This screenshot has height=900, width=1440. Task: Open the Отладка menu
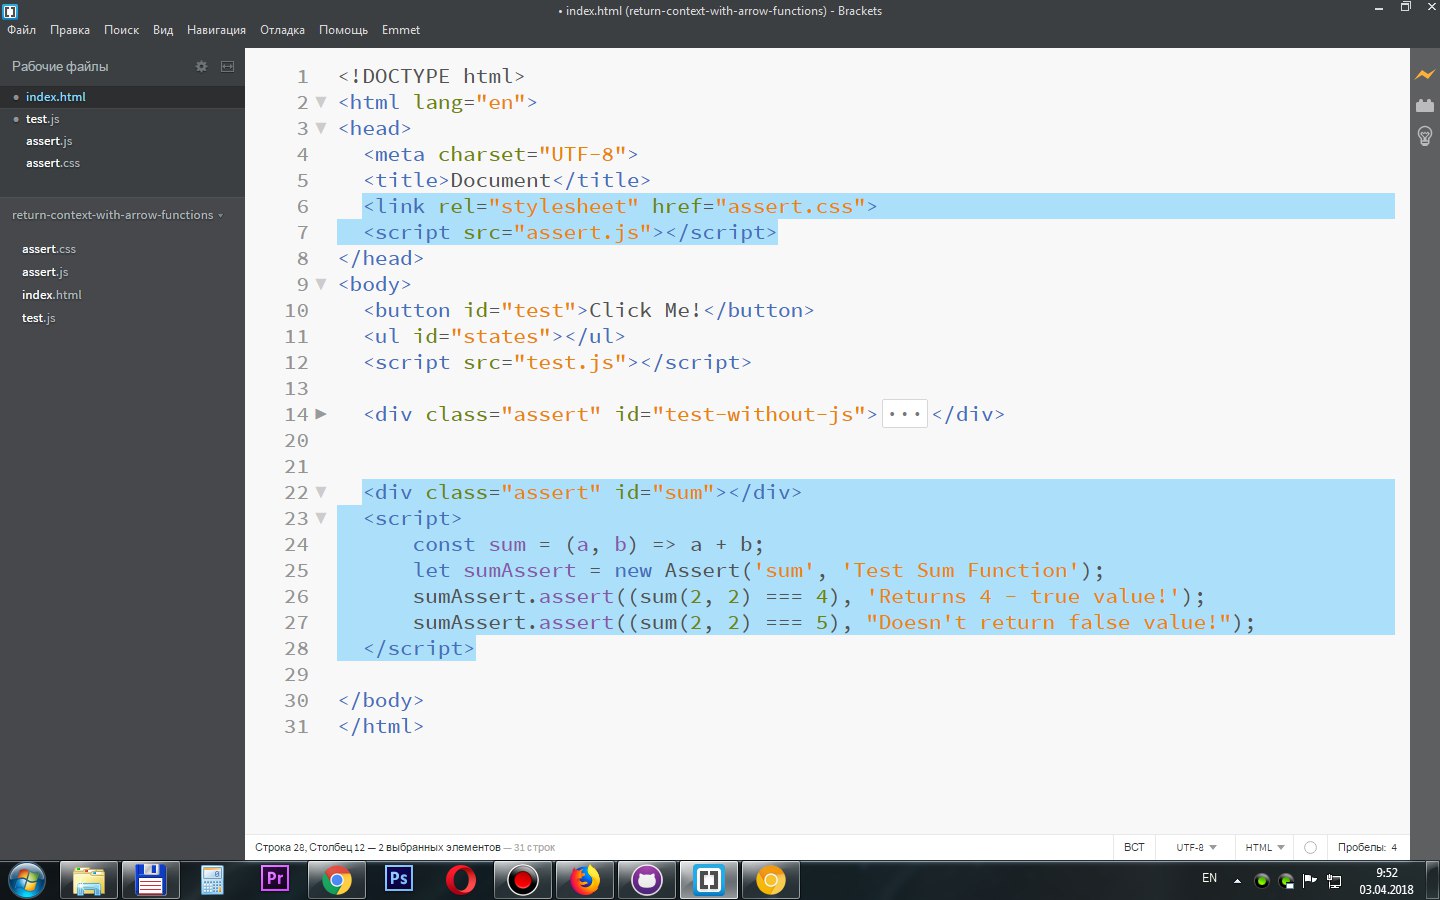click(x=282, y=30)
